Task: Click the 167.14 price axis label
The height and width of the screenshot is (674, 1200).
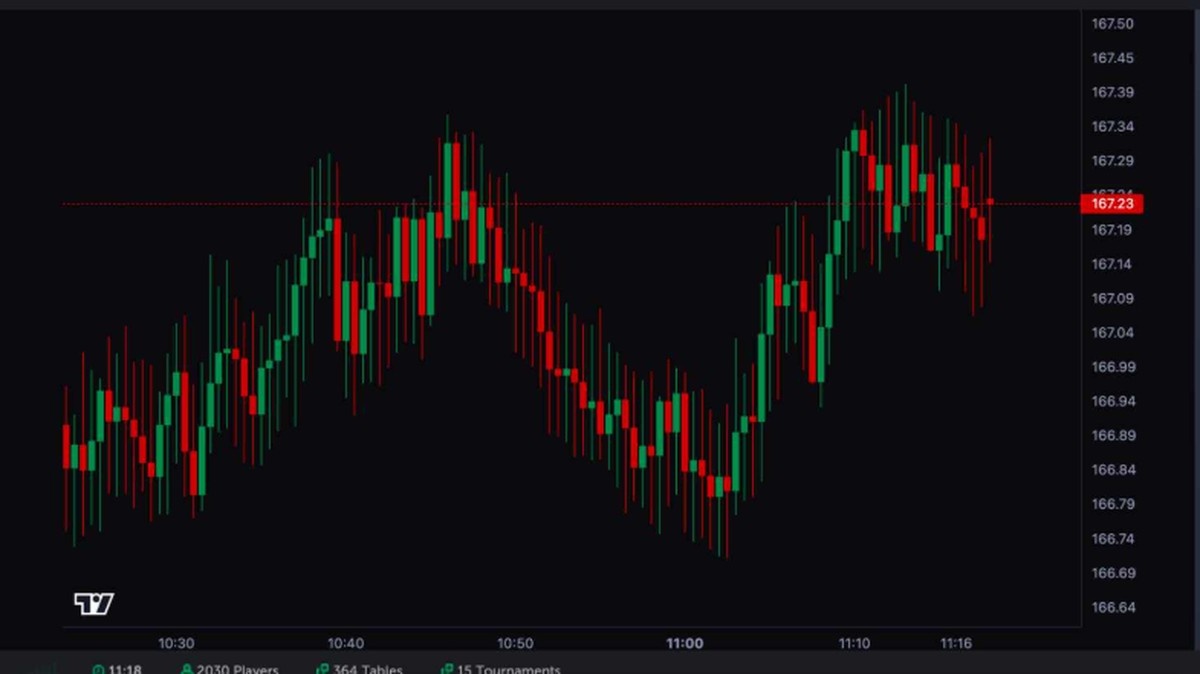Action: 1112,264
